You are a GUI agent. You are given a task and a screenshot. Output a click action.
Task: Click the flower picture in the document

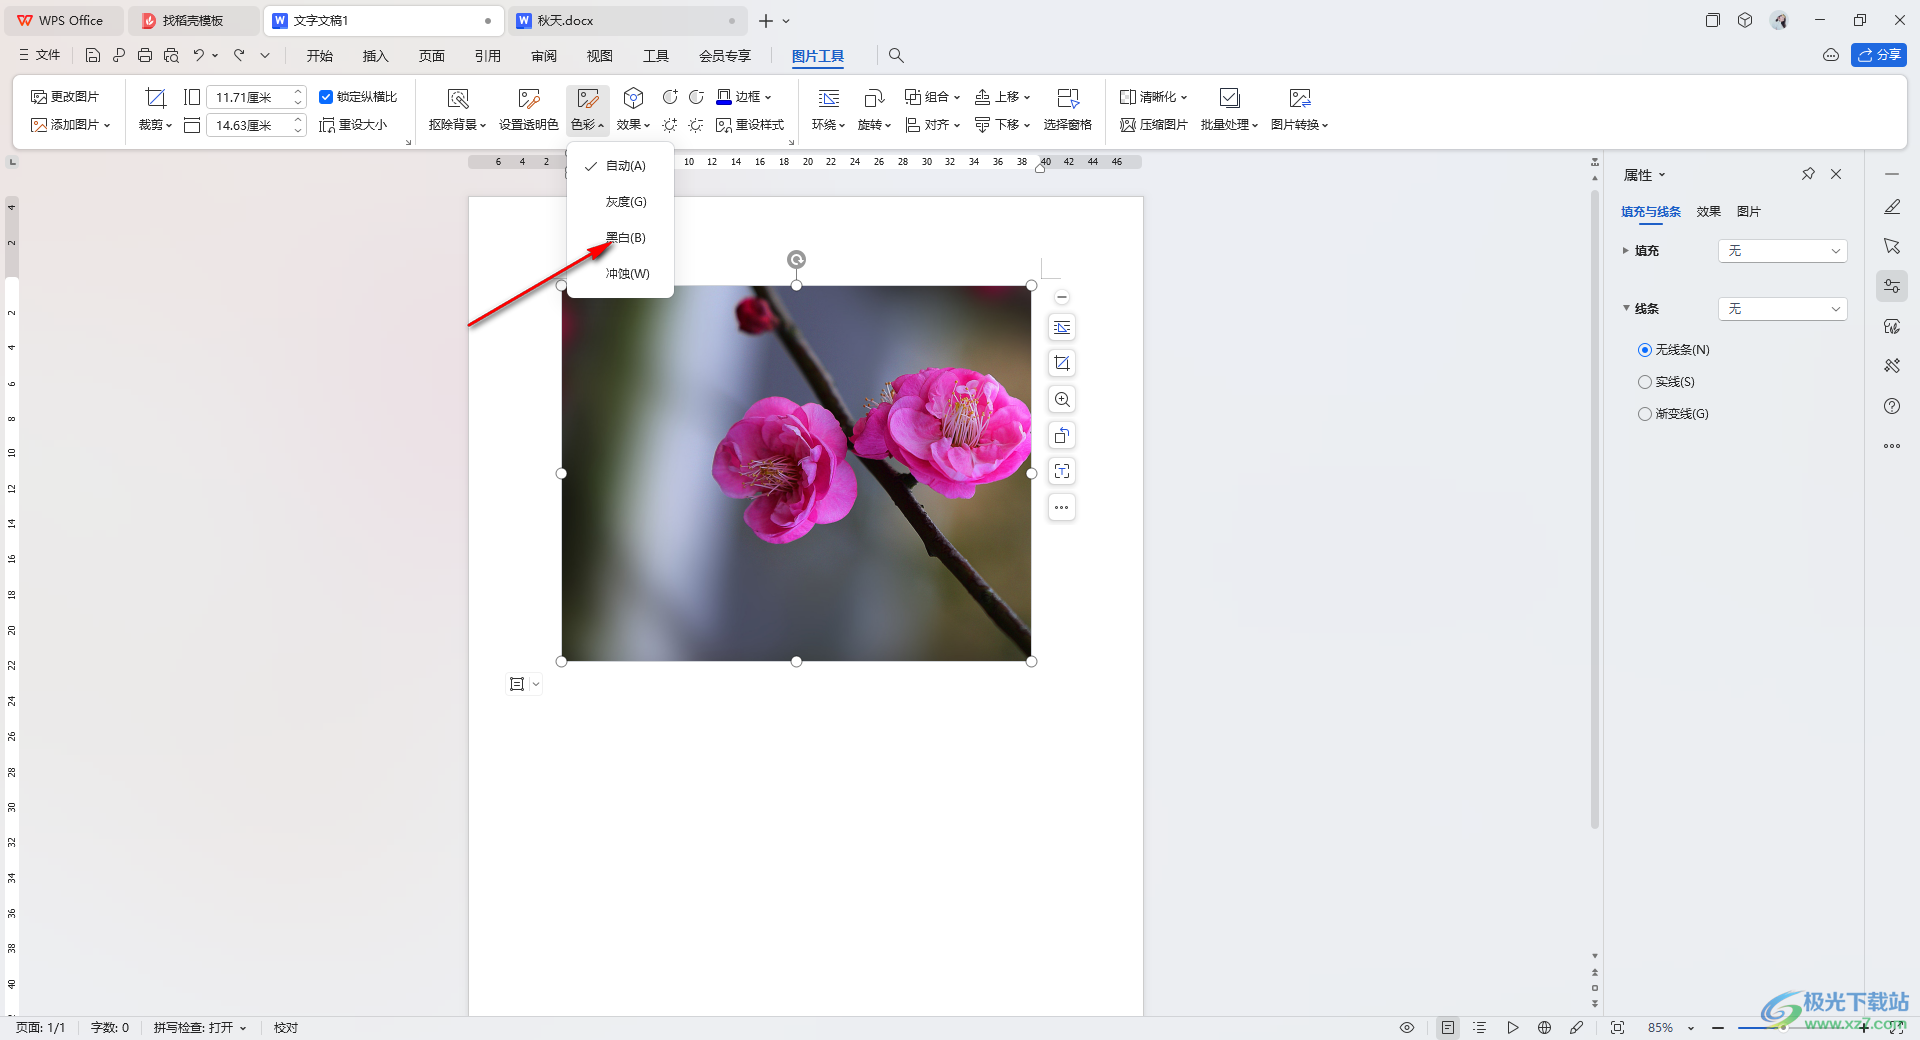[796, 473]
